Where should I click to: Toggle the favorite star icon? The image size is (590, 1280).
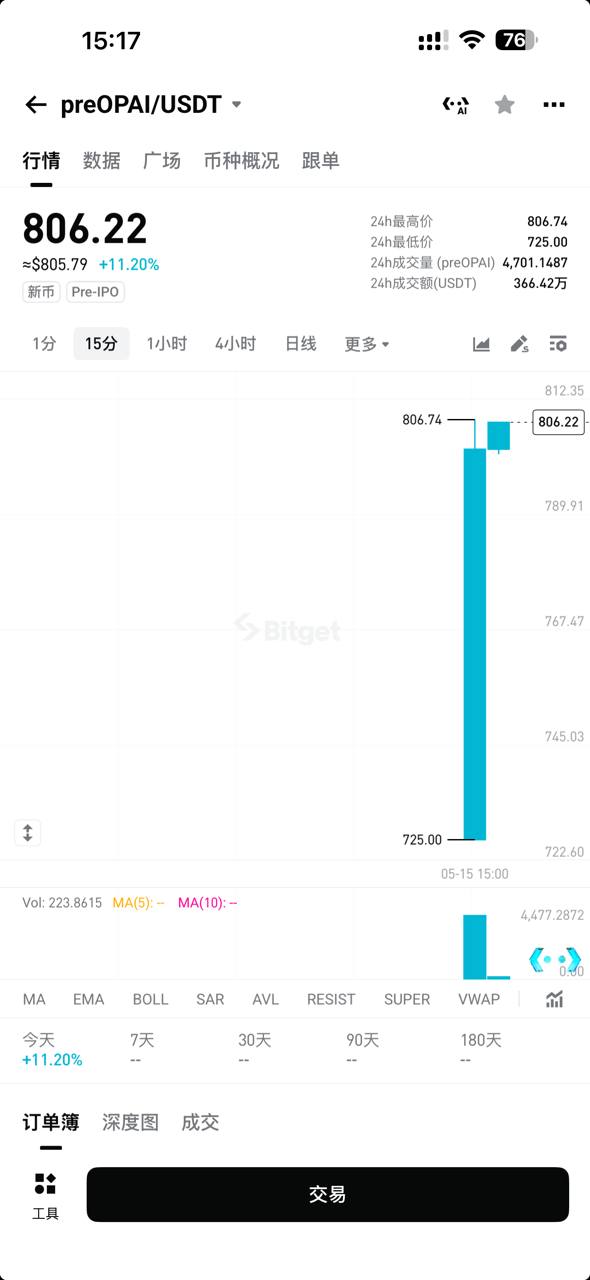pyautogui.click(x=505, y=104)
